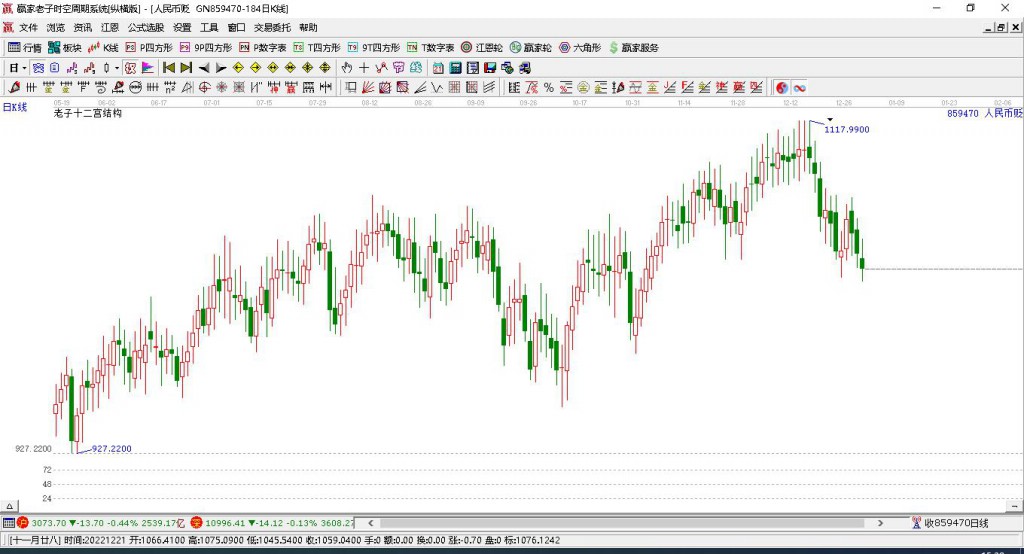Select the Gann fan lines tool

coord(368,87)
